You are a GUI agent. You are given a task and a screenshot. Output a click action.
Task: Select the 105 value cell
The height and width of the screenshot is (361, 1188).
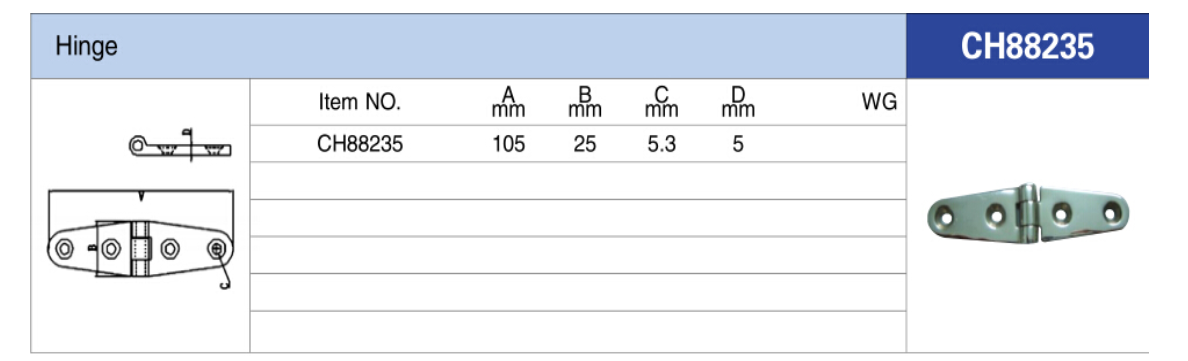click(508, 144)
